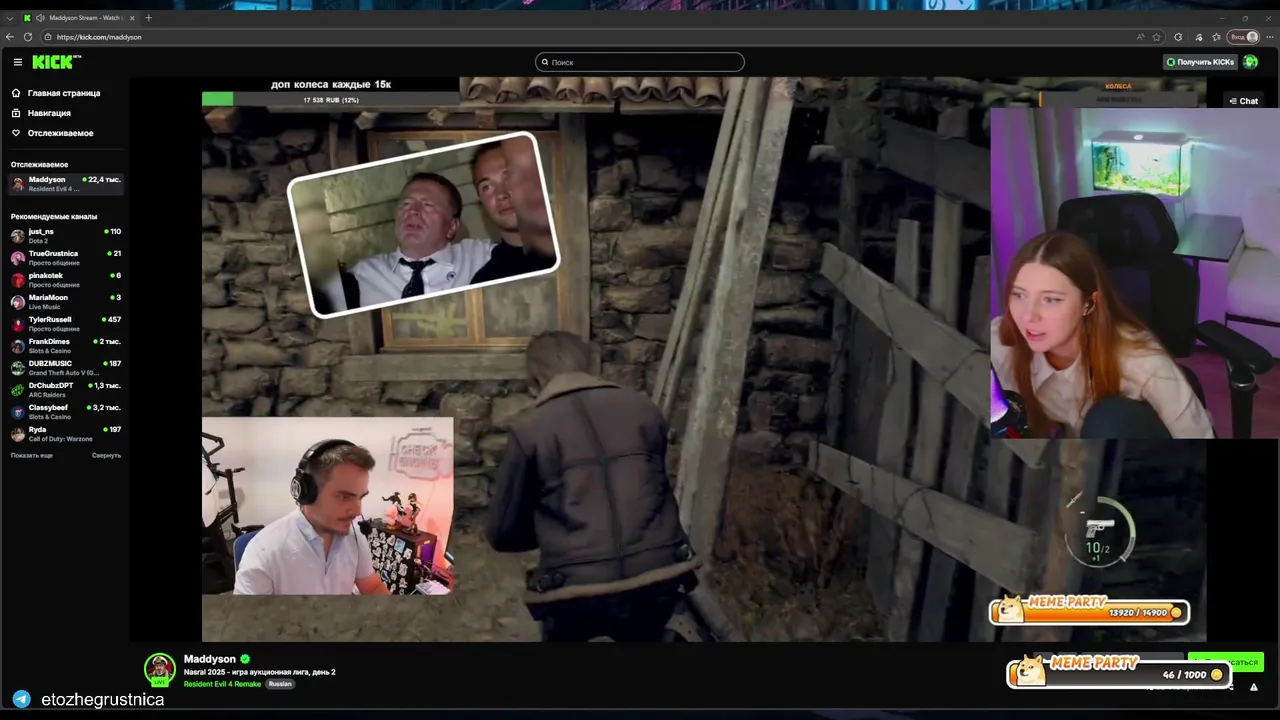Click the Получить KICKs button

1200,62
